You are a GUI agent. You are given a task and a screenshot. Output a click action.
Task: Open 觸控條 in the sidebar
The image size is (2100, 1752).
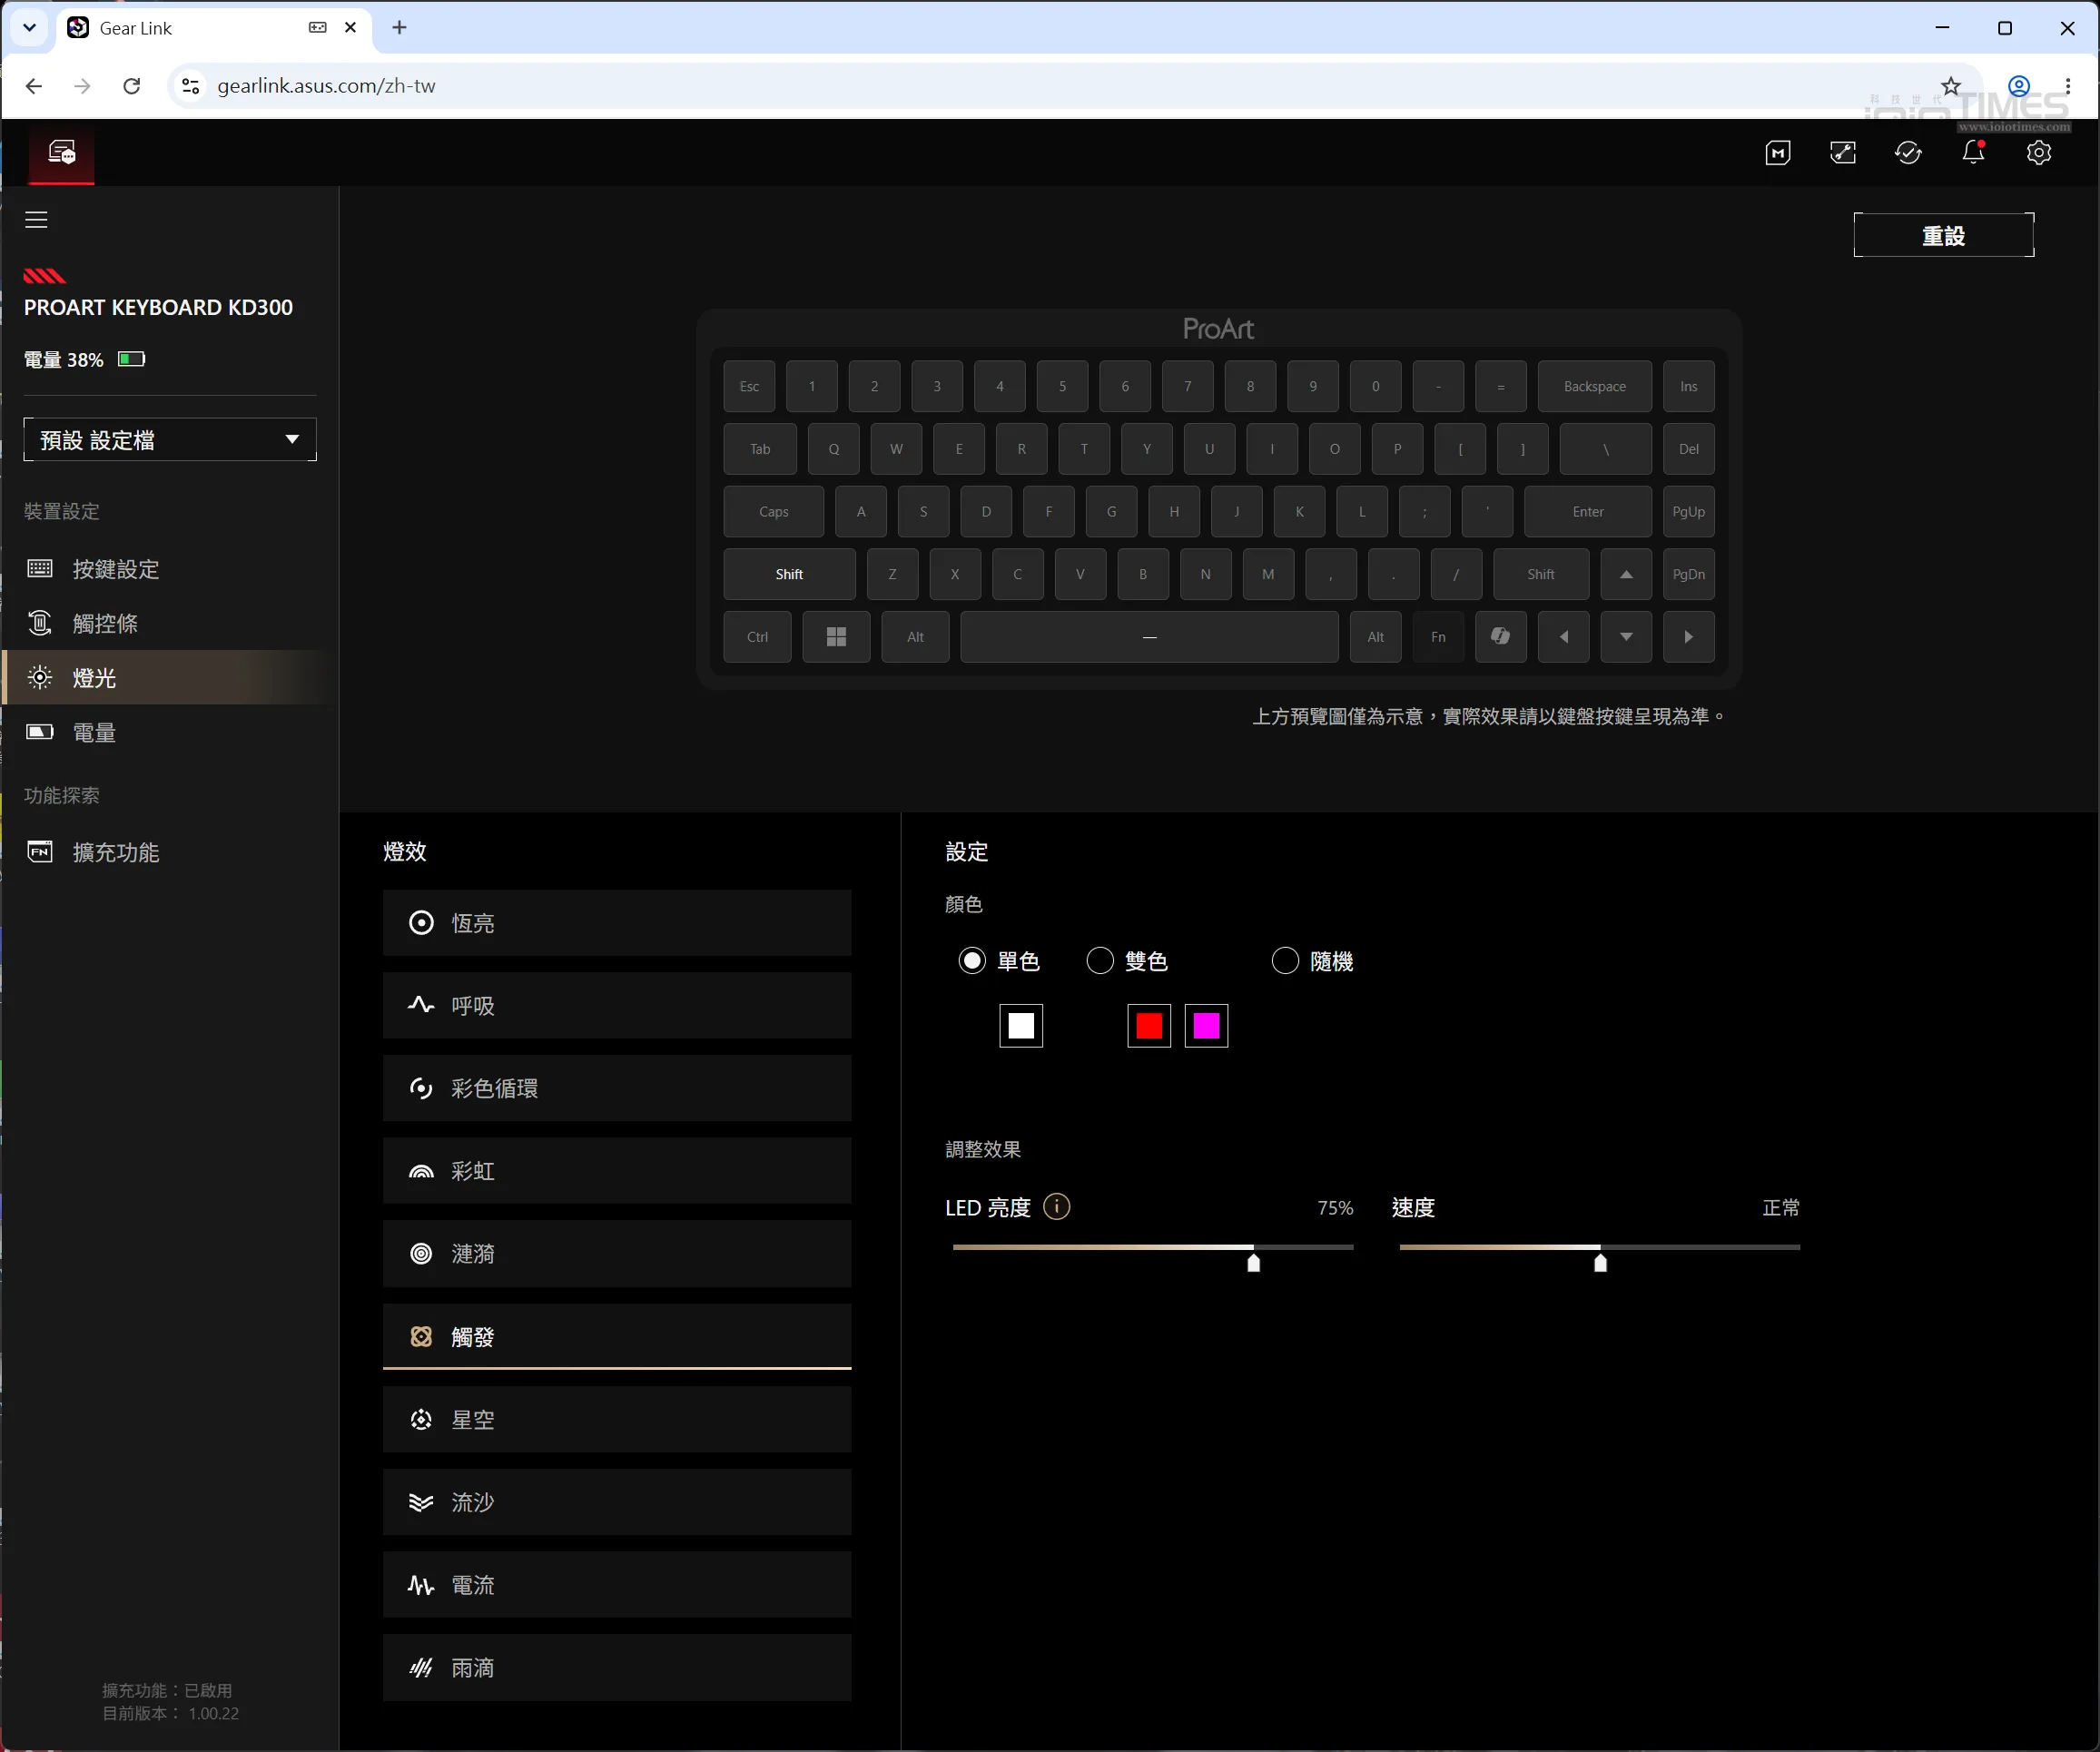[x=170, y=624]
